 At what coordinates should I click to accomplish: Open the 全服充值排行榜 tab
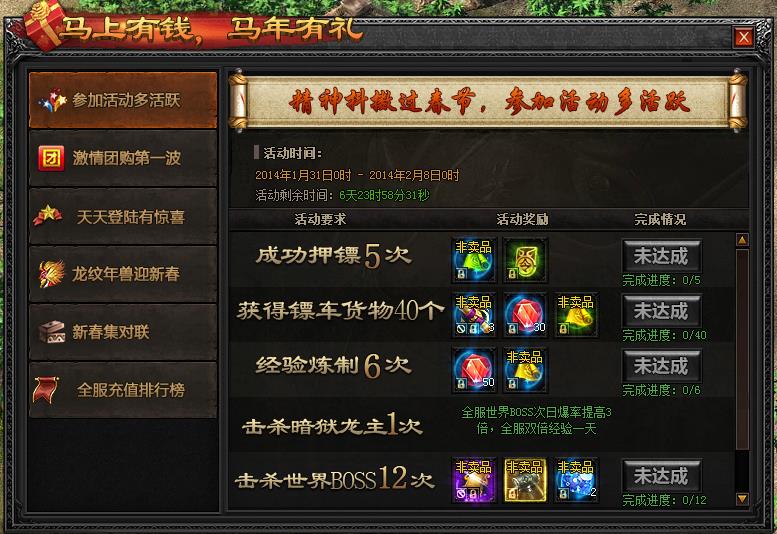(x=123, y=390)
